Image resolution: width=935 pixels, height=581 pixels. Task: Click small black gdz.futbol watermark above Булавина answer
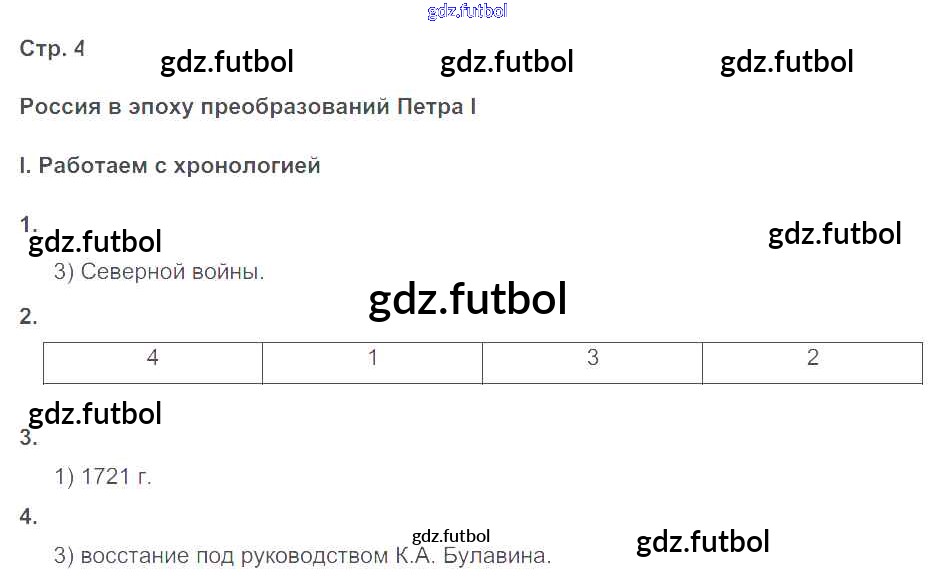pos(451,536)
